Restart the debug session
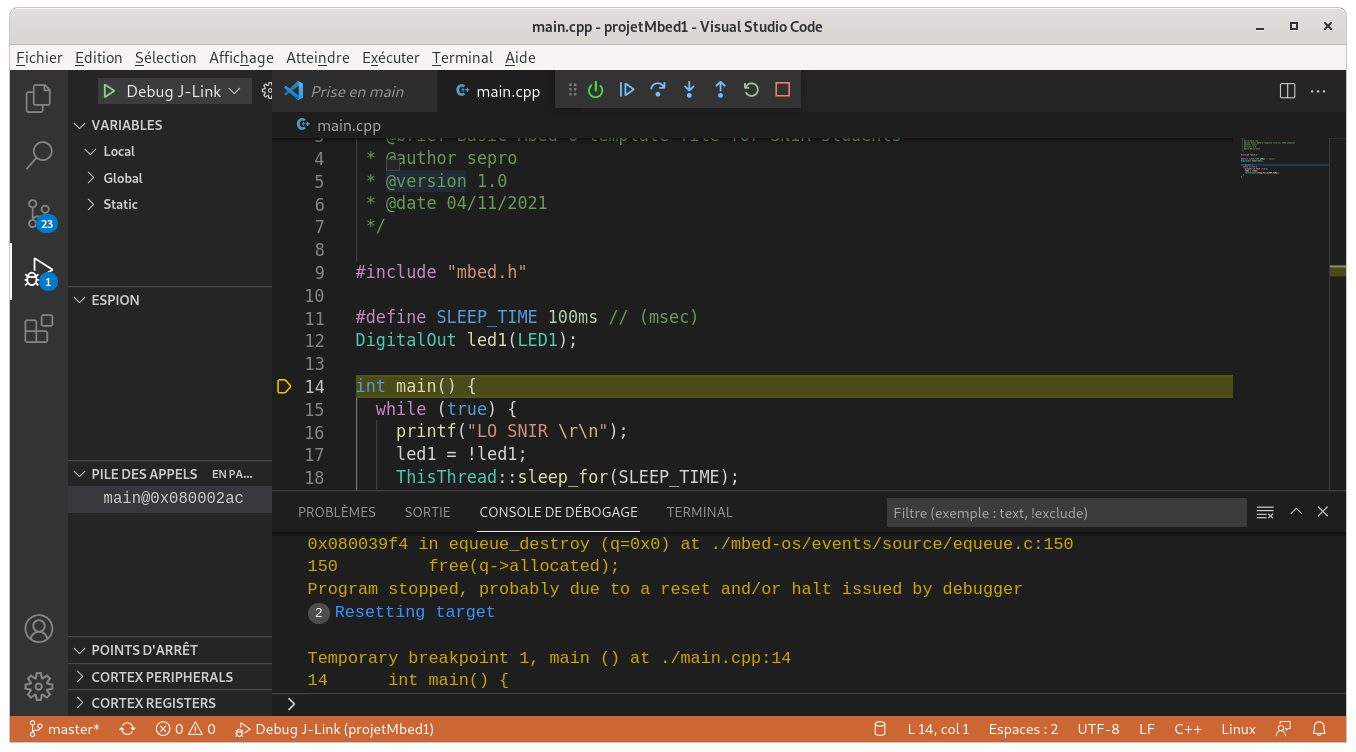 751,90
